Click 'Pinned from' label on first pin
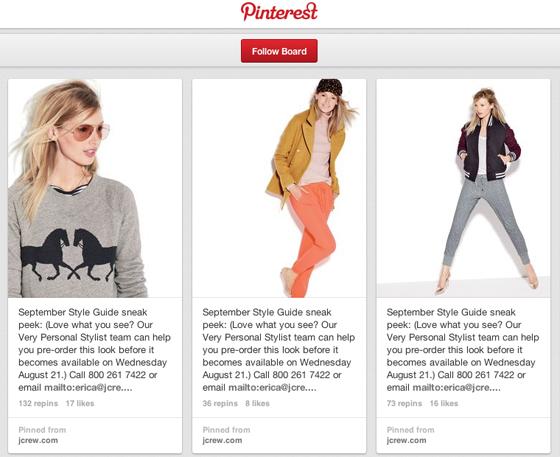 point(42,430)
